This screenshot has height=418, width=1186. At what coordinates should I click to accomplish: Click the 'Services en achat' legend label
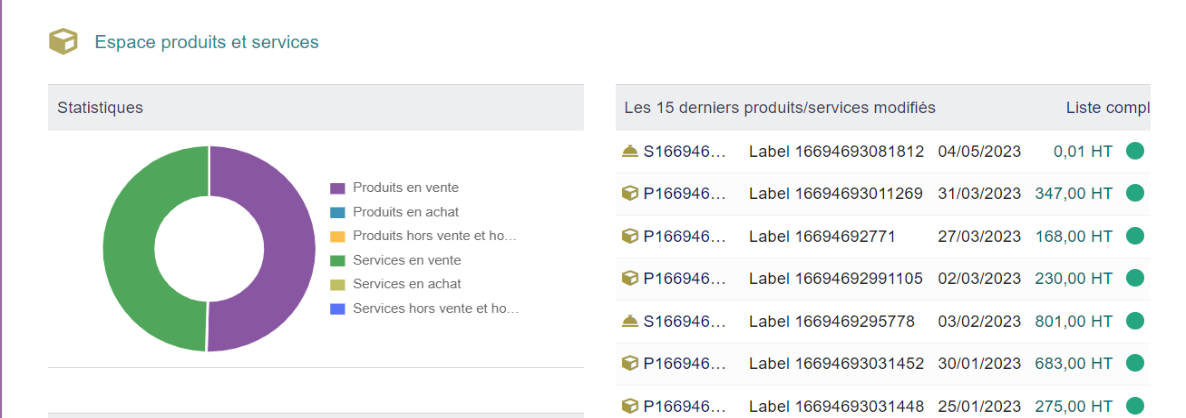pyautogui.click(x=407, y=284)
